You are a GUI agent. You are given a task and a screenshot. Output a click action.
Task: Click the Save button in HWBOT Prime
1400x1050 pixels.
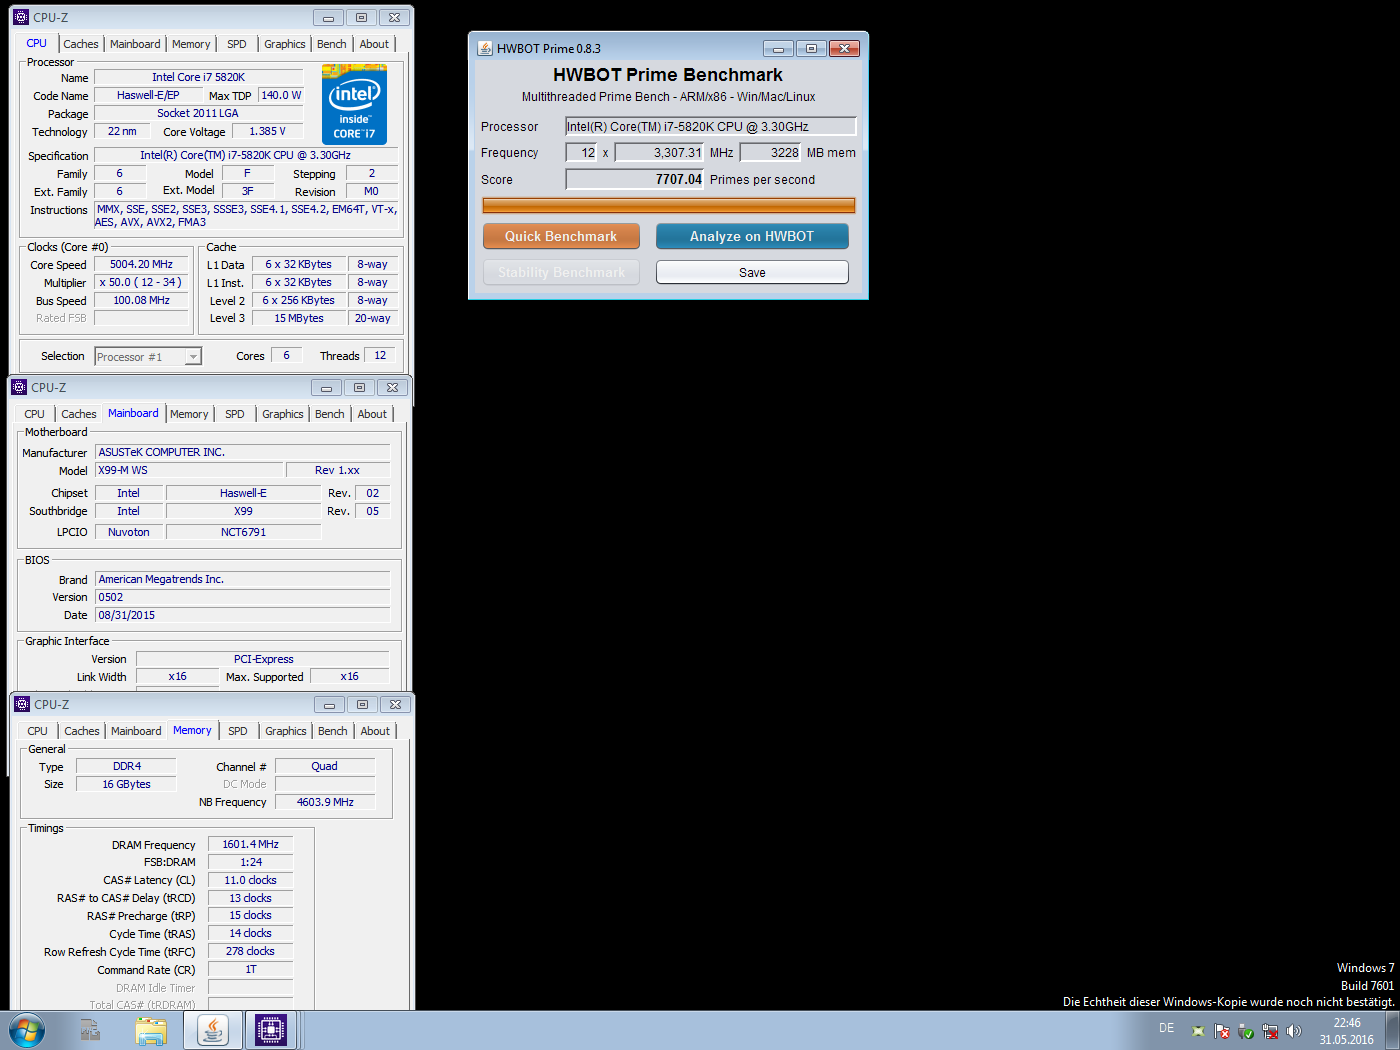point(752,272)
